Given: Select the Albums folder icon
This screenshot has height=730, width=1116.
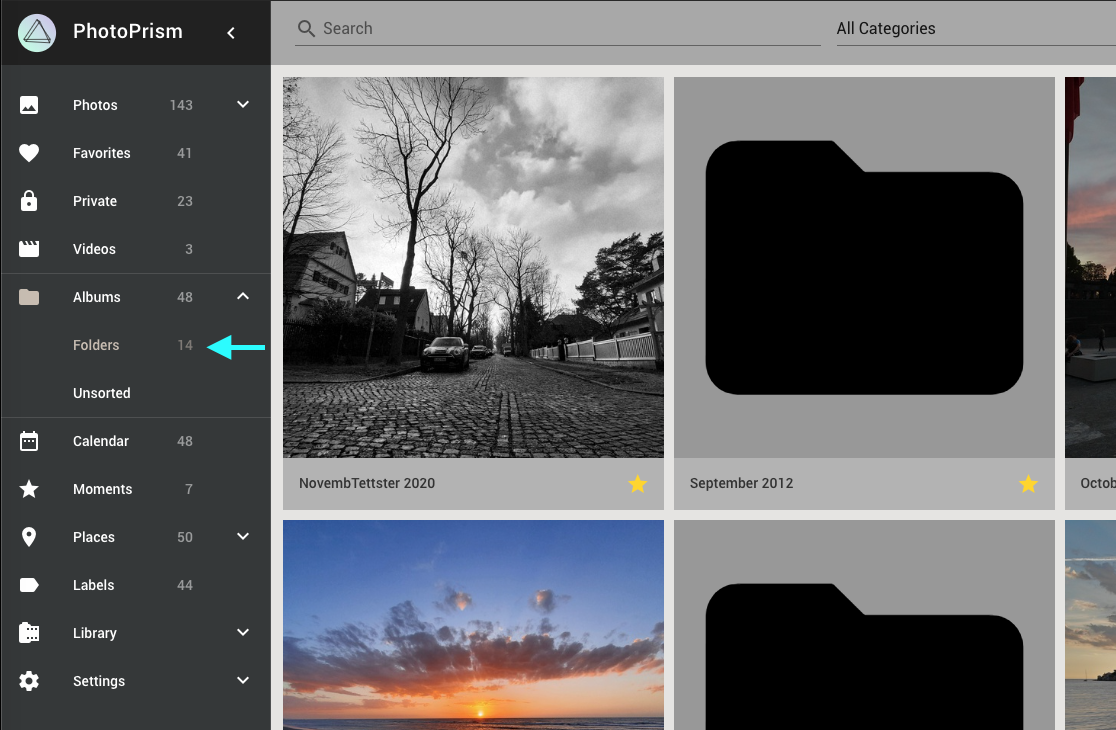Looking at the screenshot, I should (29, 297).
